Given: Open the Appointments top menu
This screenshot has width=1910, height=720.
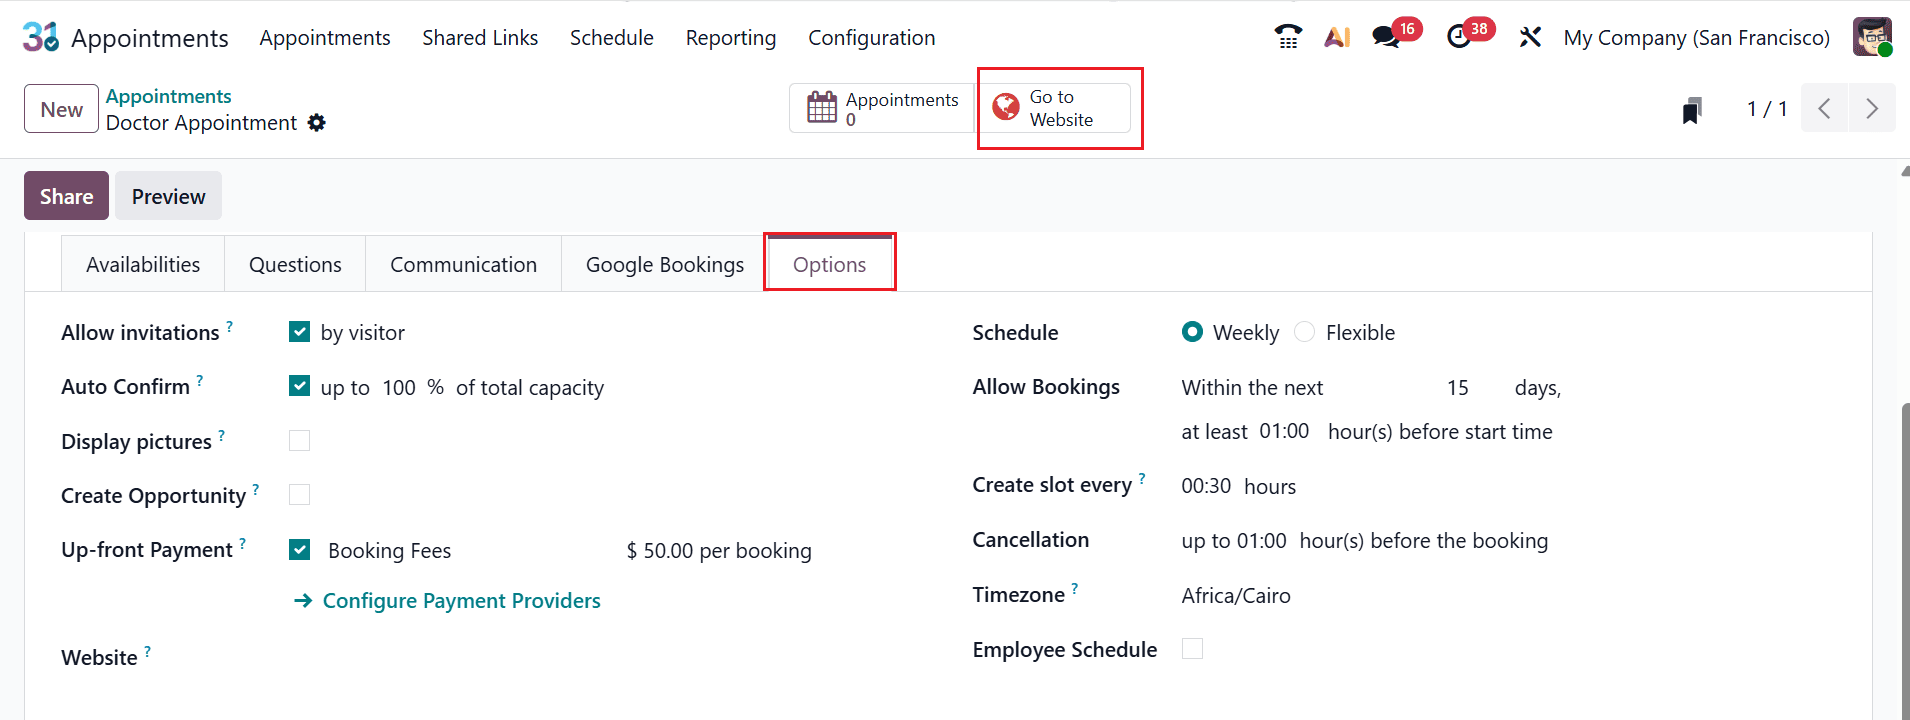Looking at the screenshot, I should point(325,38).
